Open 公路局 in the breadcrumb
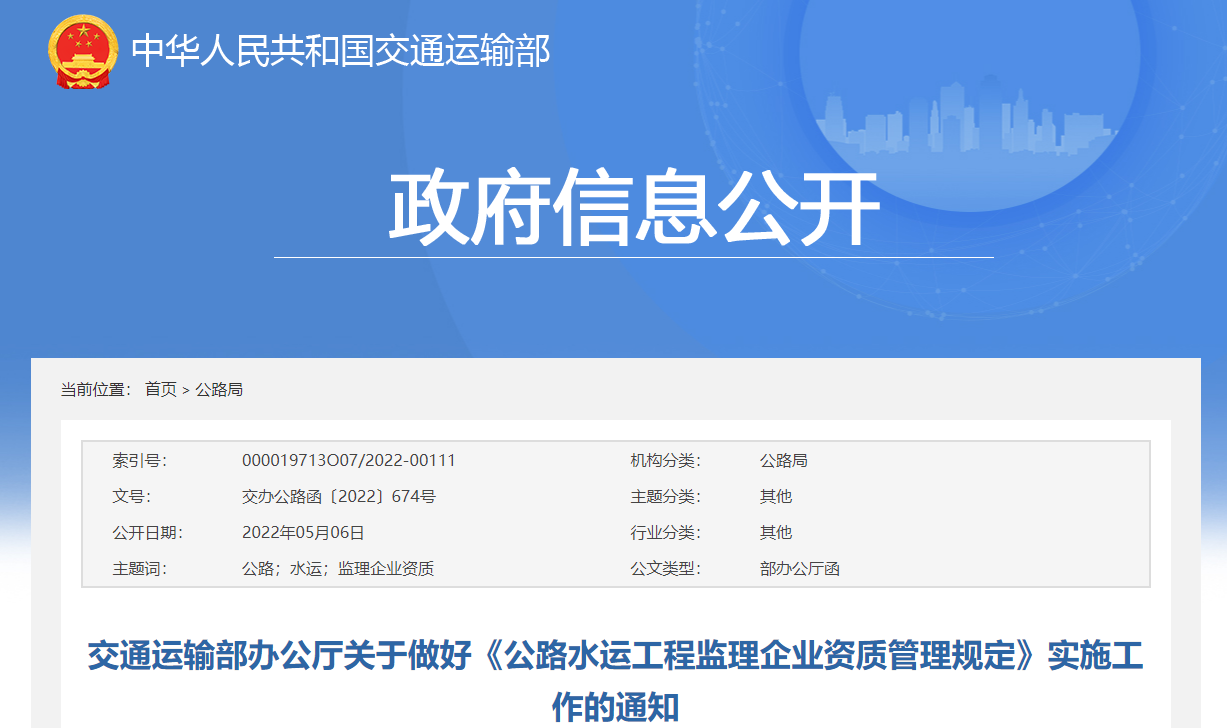This screenshot has height=728, width=1227. click(x=218, y=389)
